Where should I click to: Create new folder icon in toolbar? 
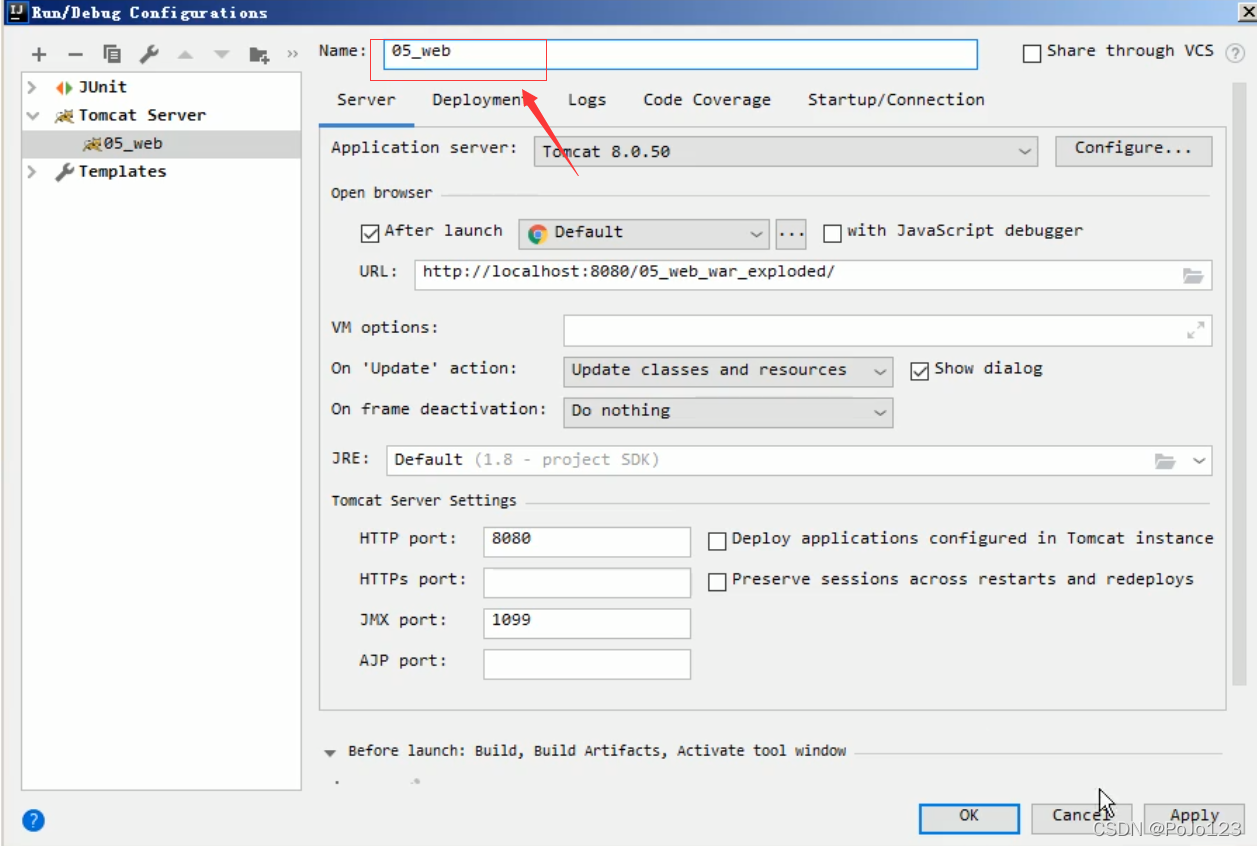click(259, 54)
